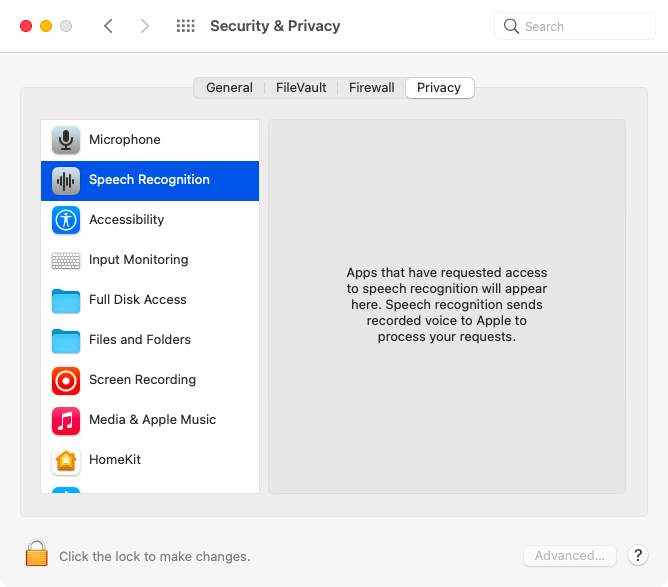
Task: Click the Advanced… button
Action: [x=570, y=556]
